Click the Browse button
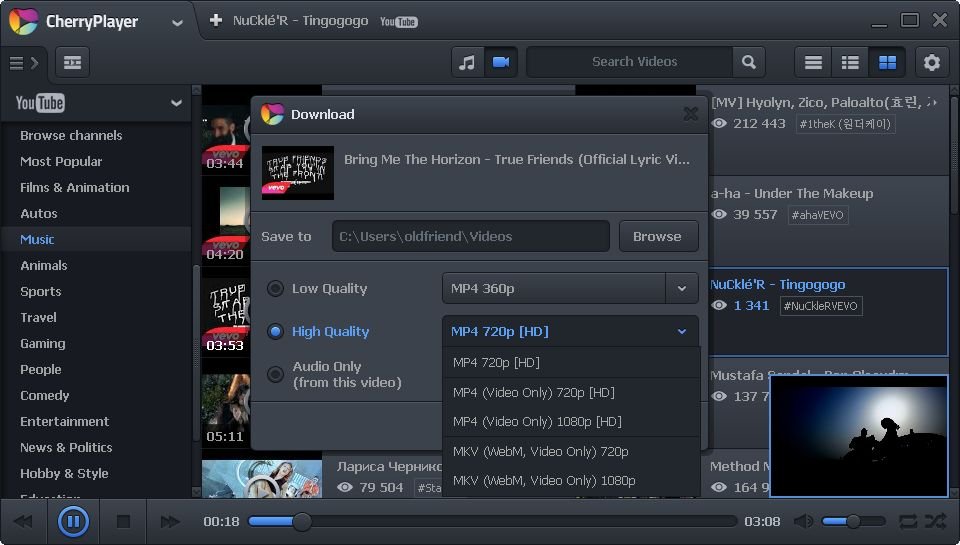 tap(657, 237)
